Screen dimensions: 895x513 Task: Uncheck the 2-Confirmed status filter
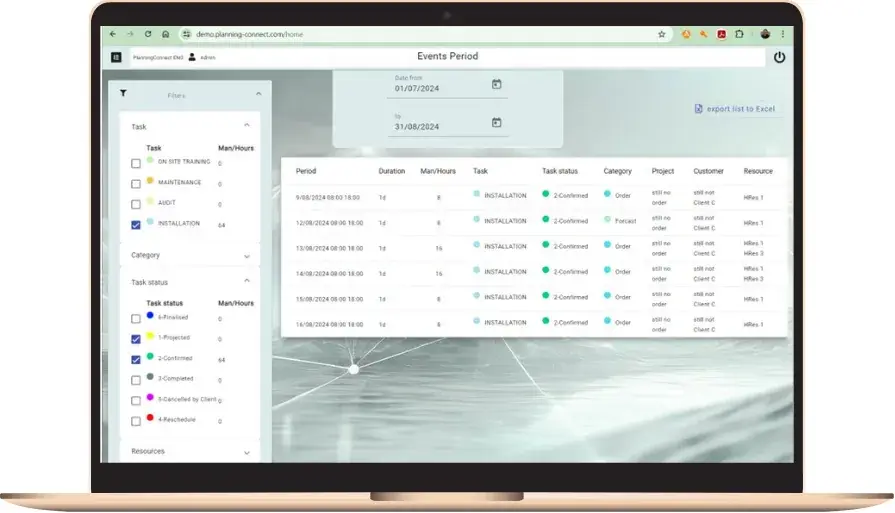click(x=136, y=359)
